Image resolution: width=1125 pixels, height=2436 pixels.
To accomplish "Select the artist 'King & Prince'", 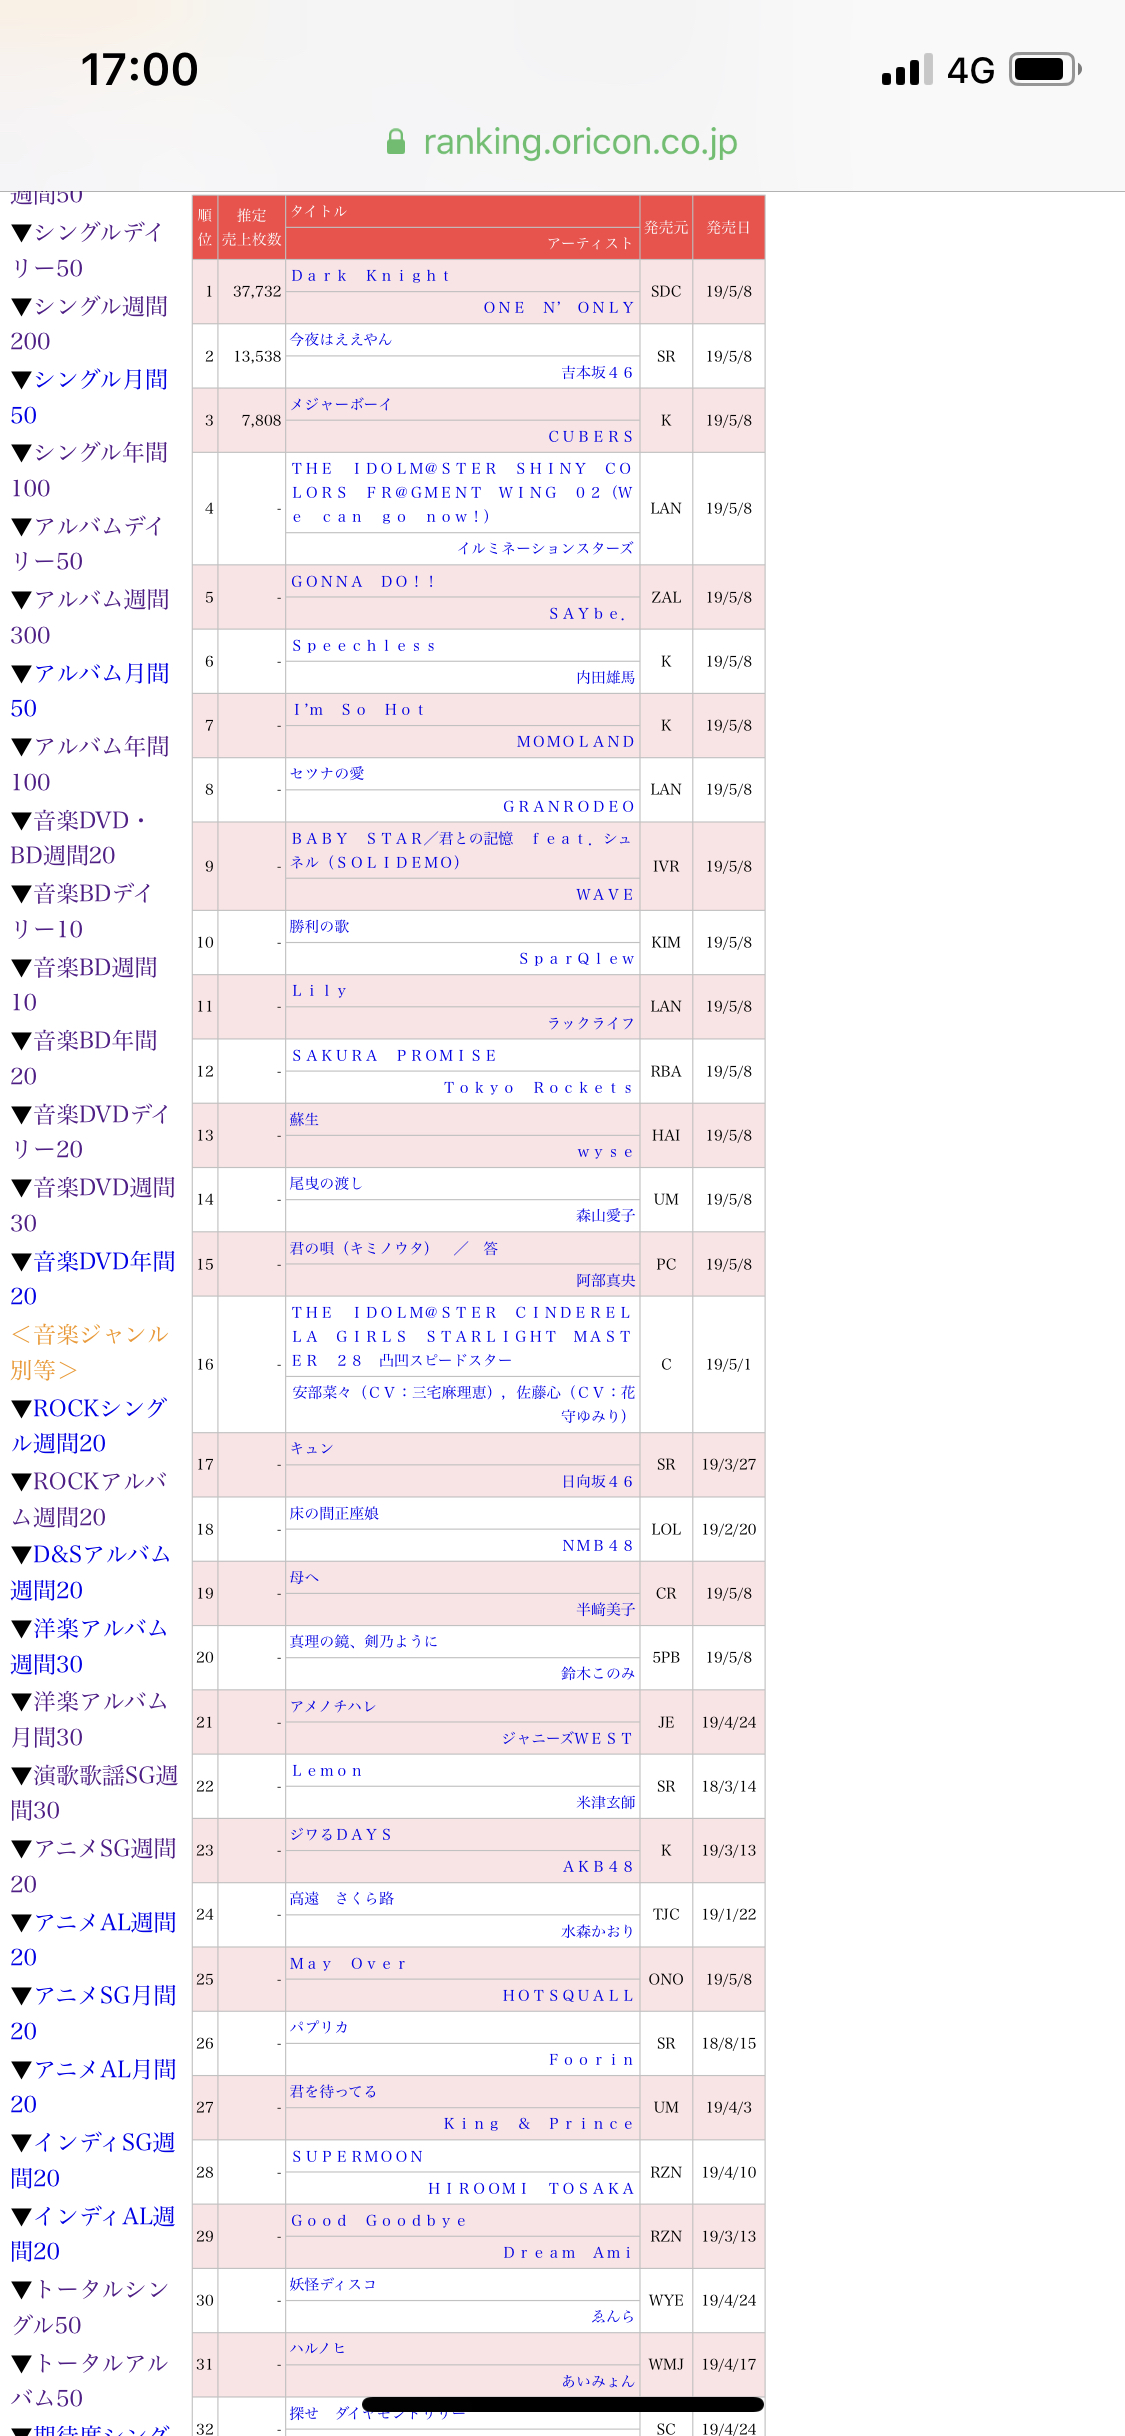I will (539, 2124).
